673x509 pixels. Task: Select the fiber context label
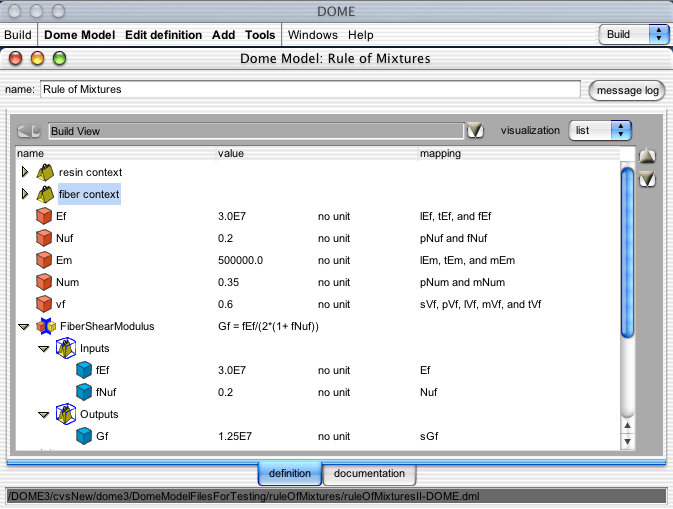click(89, 194)
